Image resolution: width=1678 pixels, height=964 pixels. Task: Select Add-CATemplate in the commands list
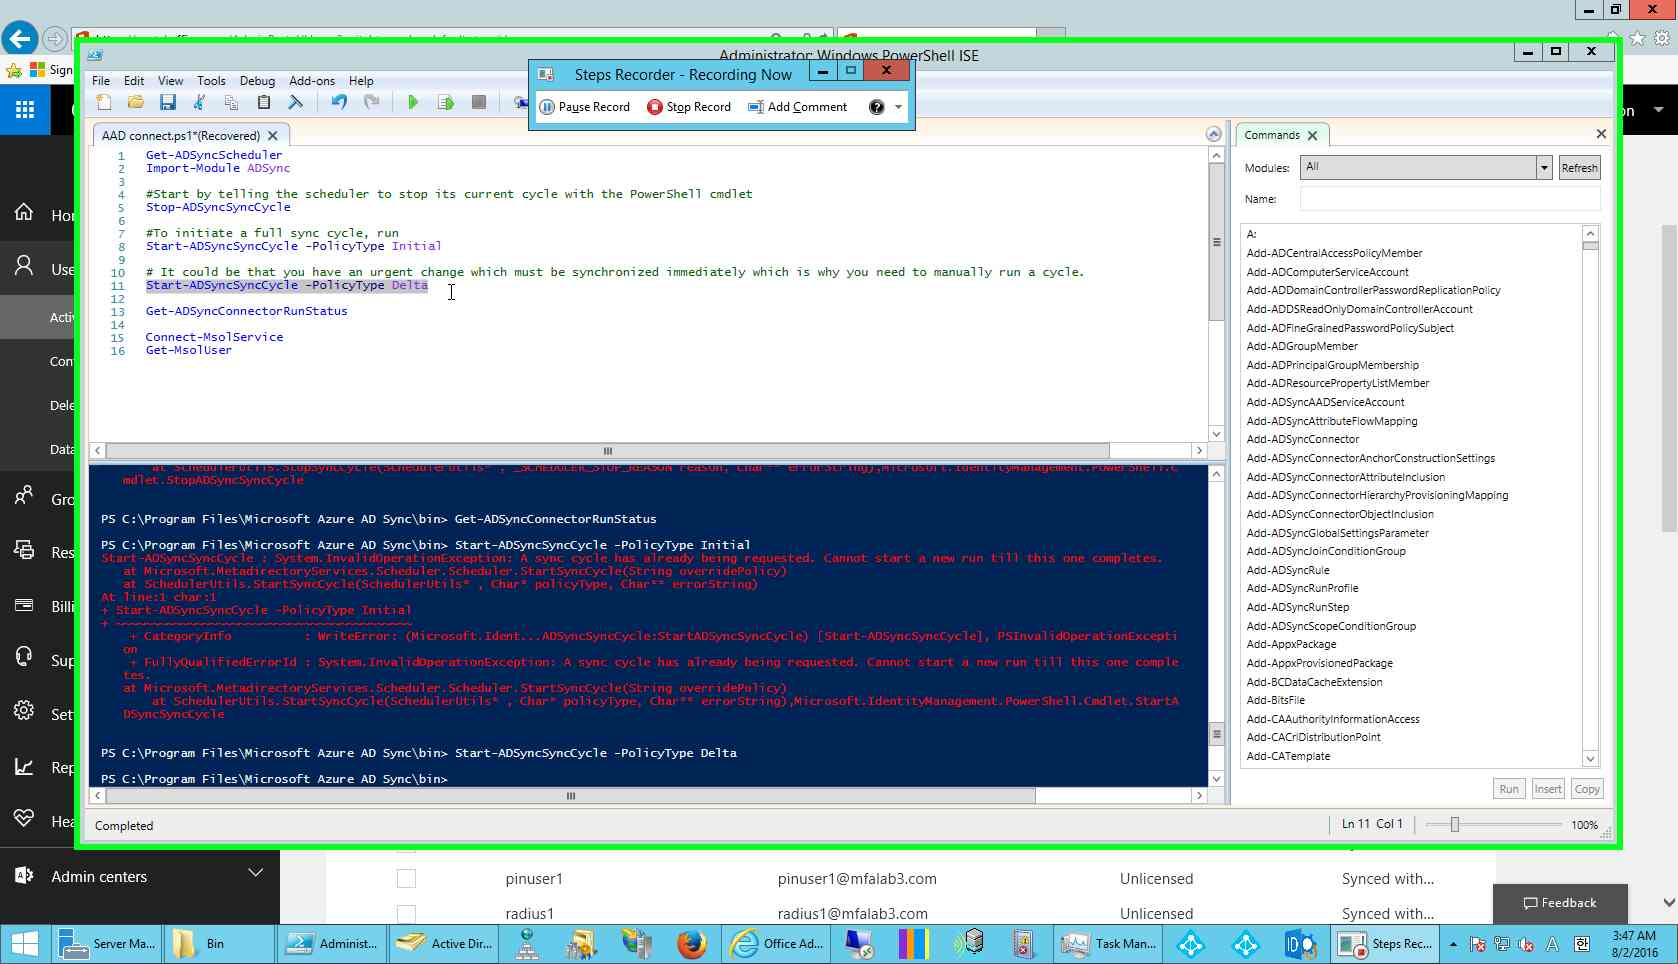coord(1288,756)
